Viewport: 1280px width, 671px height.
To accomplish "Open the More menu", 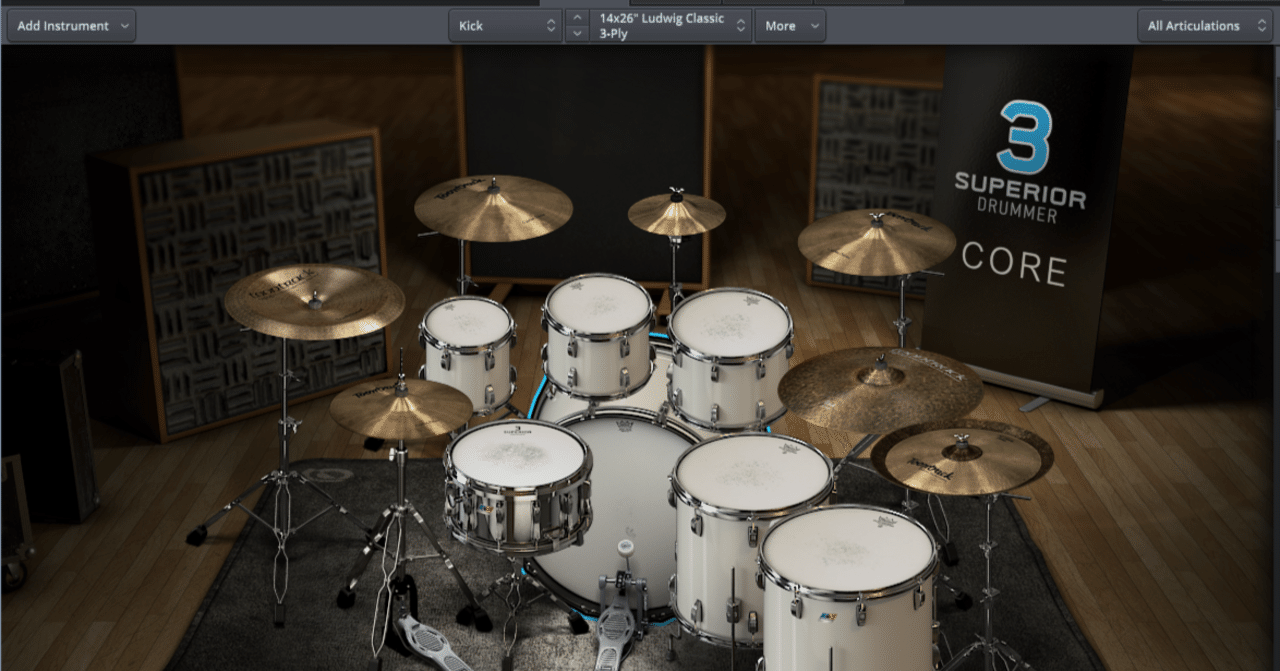I will (790, 26).
